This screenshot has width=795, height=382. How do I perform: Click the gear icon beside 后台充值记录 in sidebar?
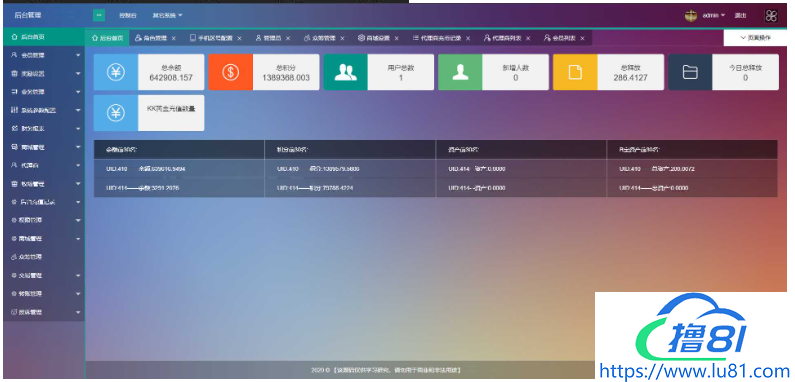(14, 202)
